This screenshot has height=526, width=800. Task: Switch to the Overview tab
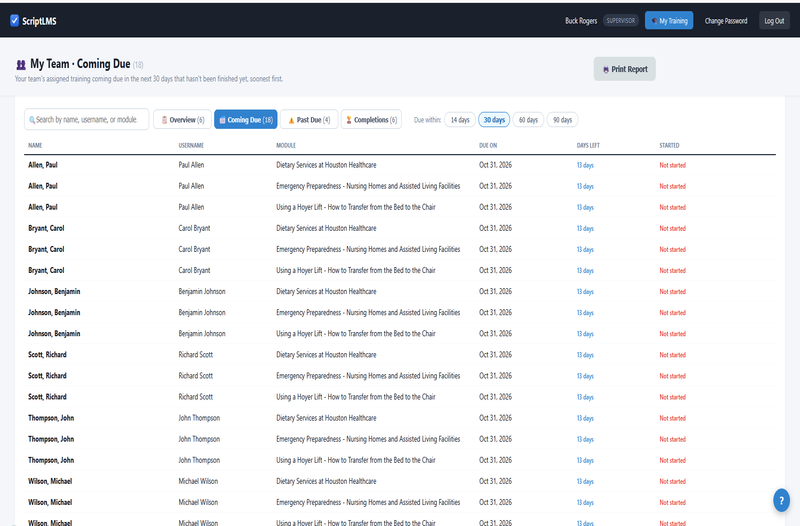tap(183, 120)
